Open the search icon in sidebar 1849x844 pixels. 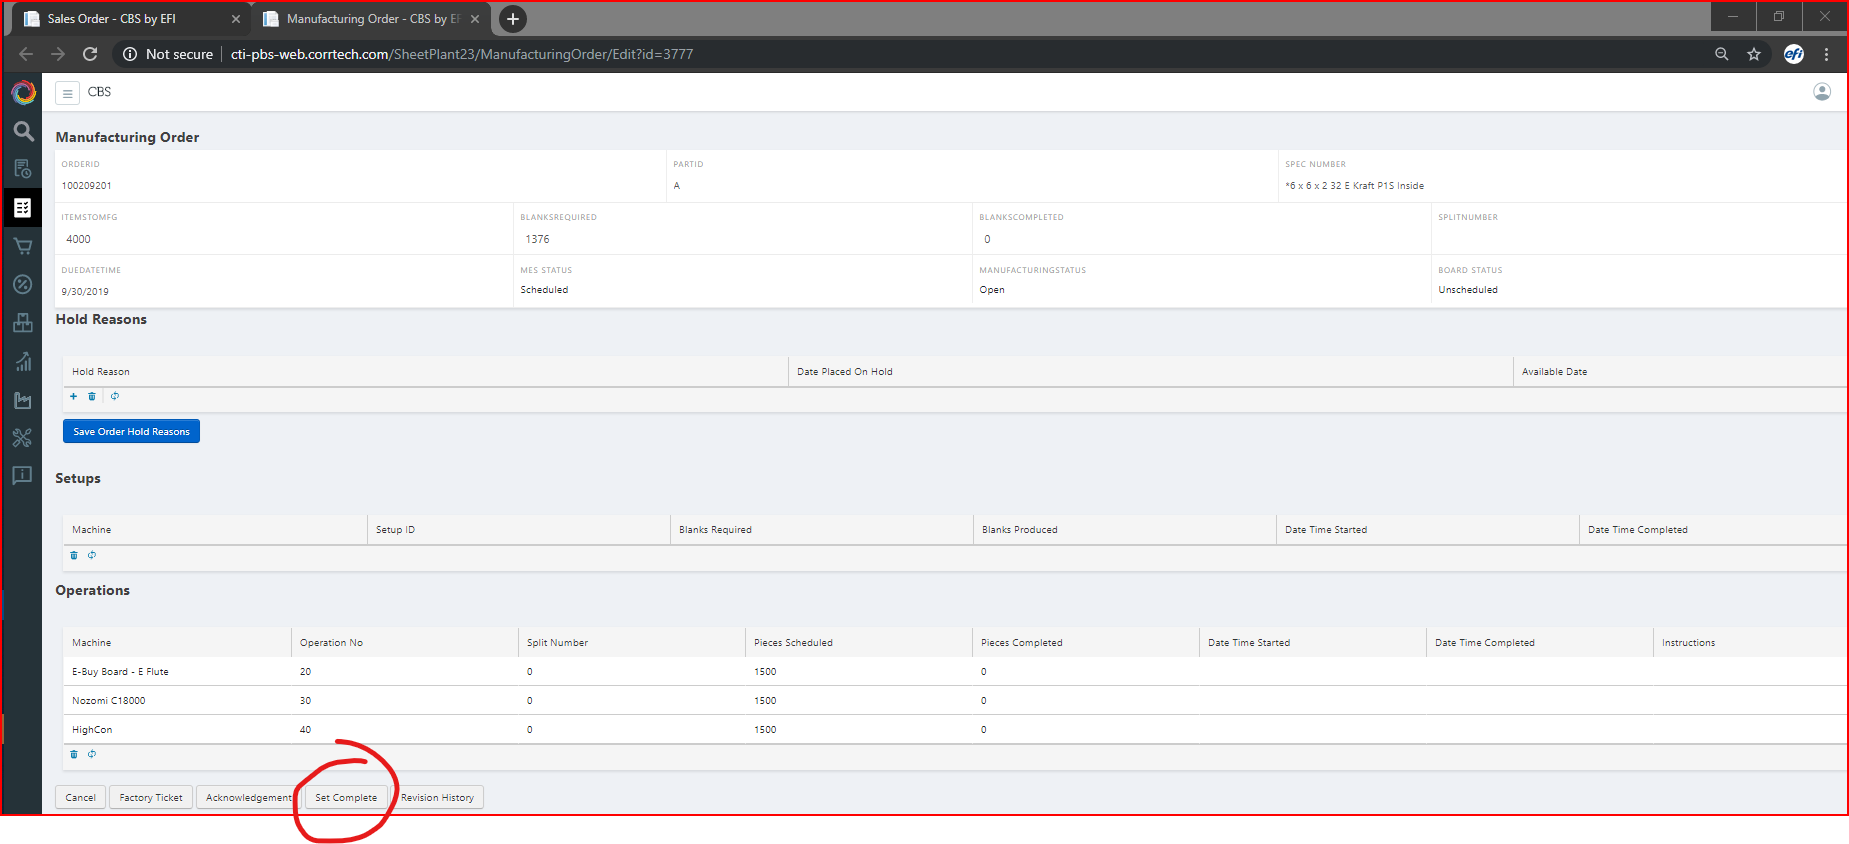(x=23, y=131)
